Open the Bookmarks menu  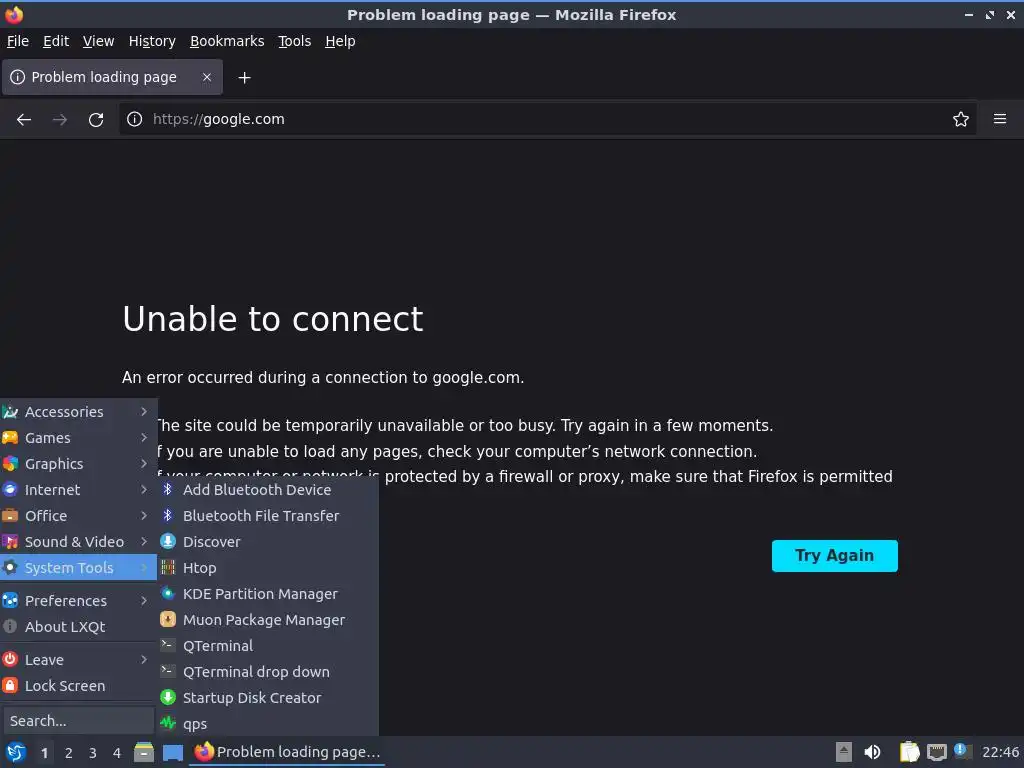[227, 41]
